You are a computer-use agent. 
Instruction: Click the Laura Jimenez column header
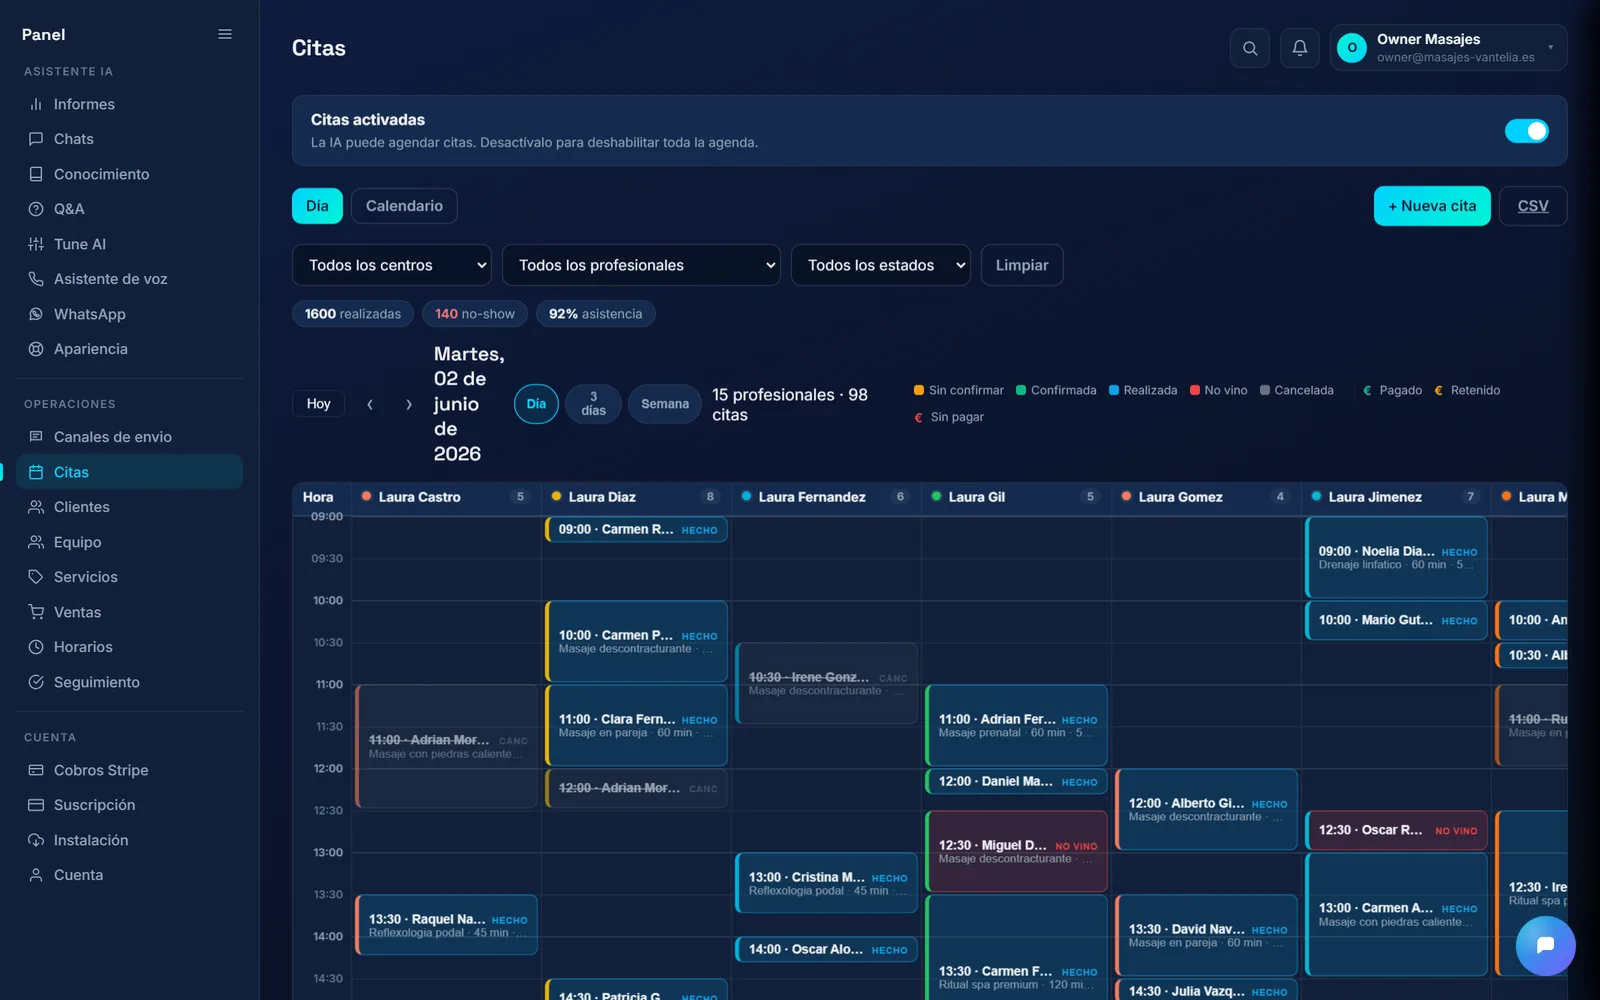pos(1396,497)
